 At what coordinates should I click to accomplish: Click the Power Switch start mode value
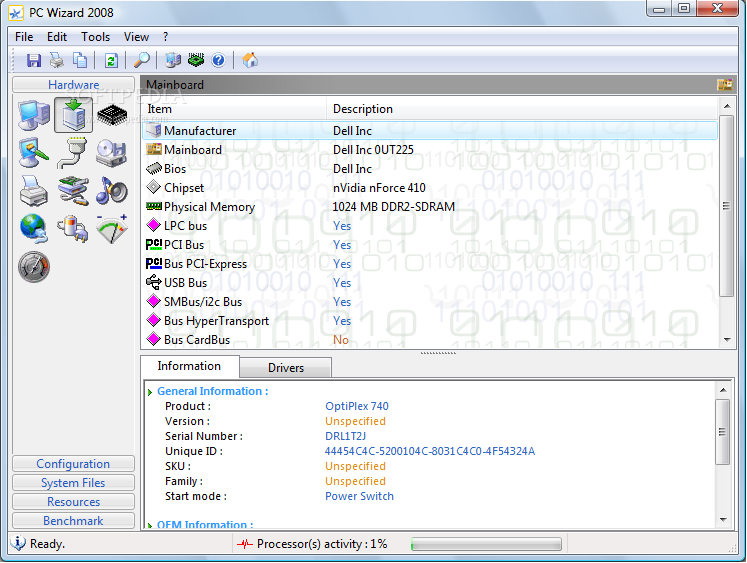[359, 496]
